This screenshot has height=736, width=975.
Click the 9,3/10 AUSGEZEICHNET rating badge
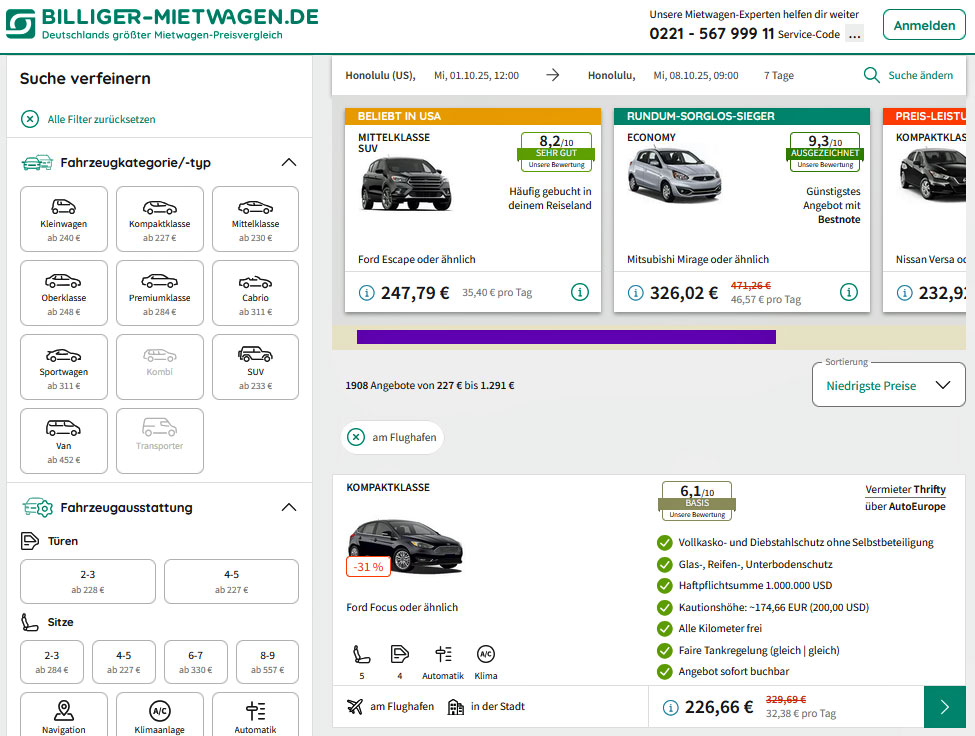825,152
